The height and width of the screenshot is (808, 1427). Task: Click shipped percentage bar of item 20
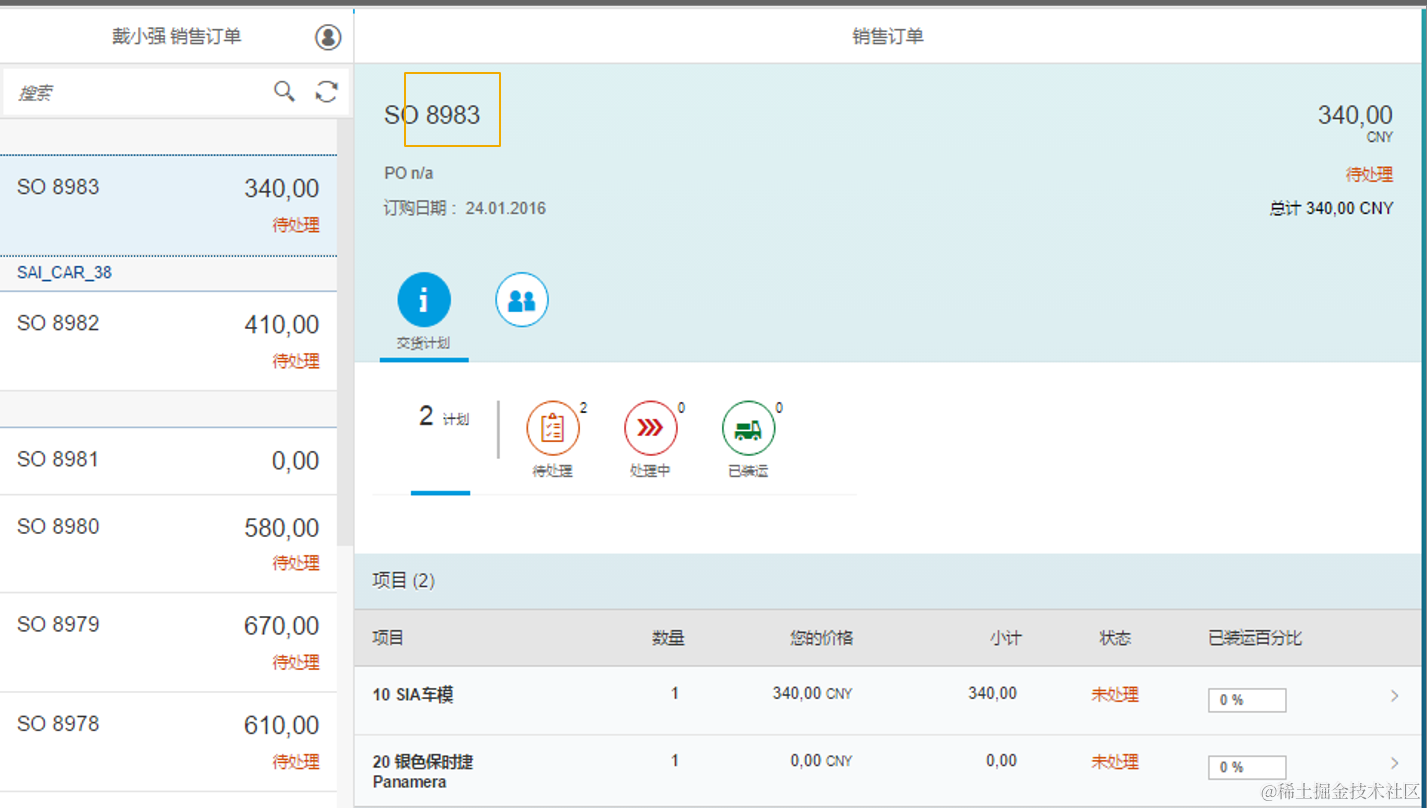coord(1247,767)
